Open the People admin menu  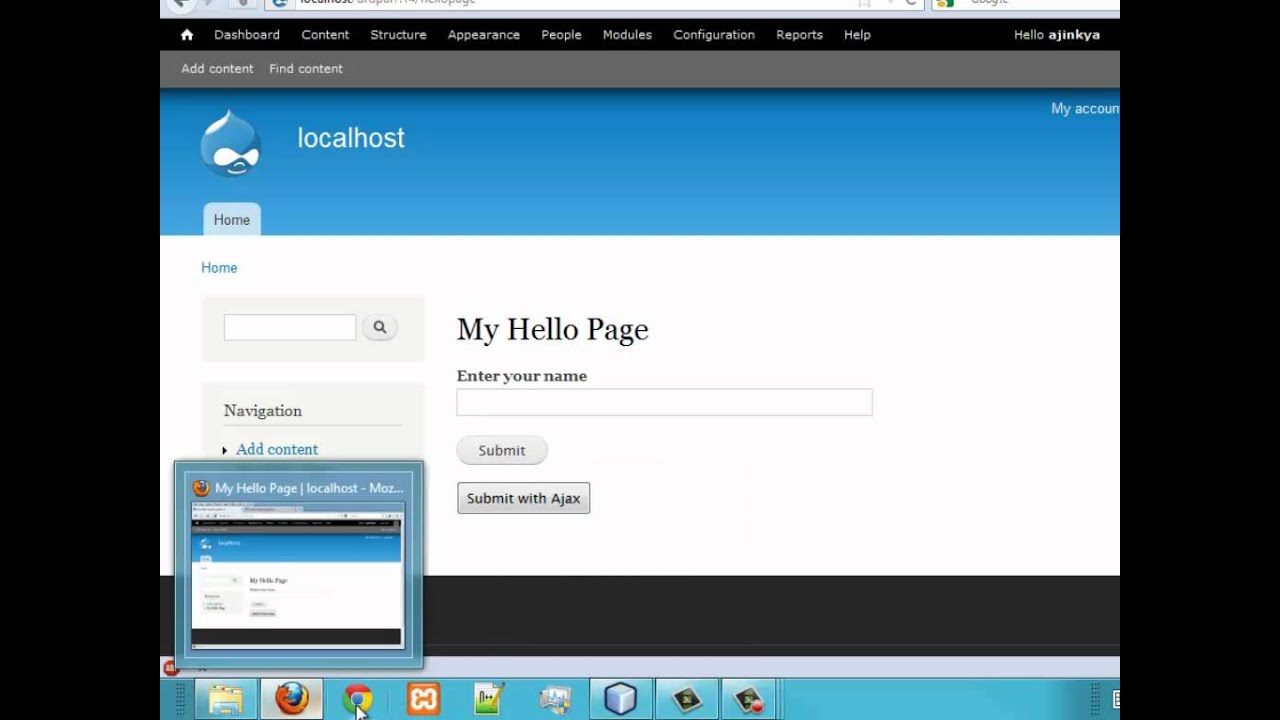561,35
